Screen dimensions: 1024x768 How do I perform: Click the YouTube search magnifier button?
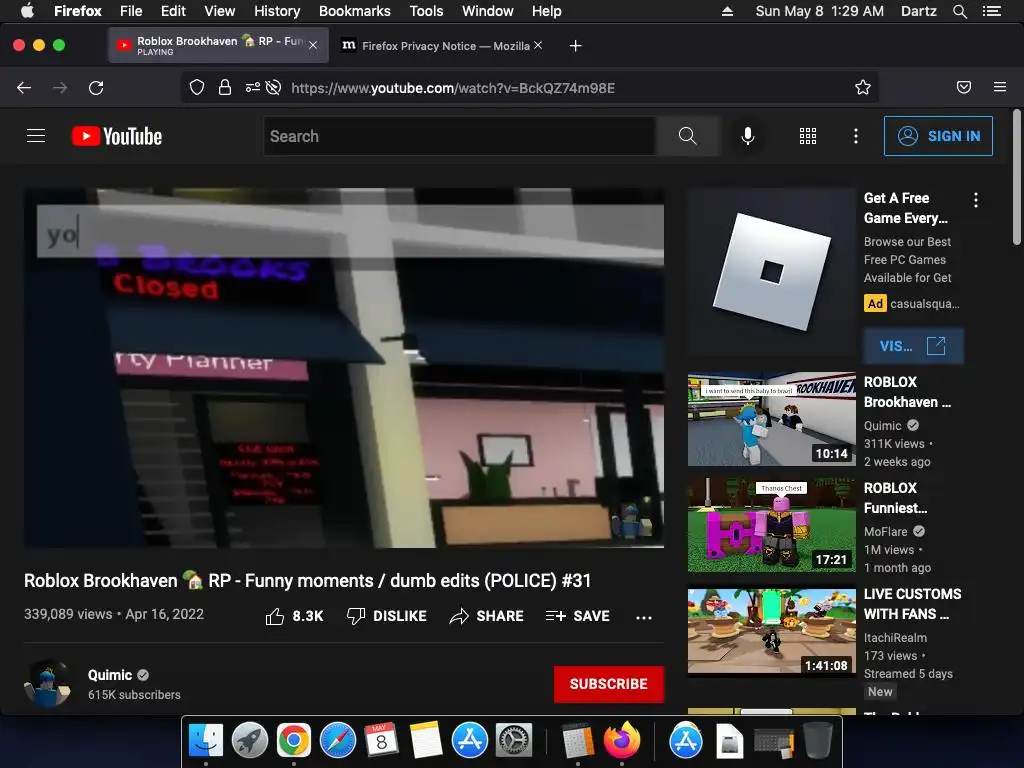[x=688, y=136]
